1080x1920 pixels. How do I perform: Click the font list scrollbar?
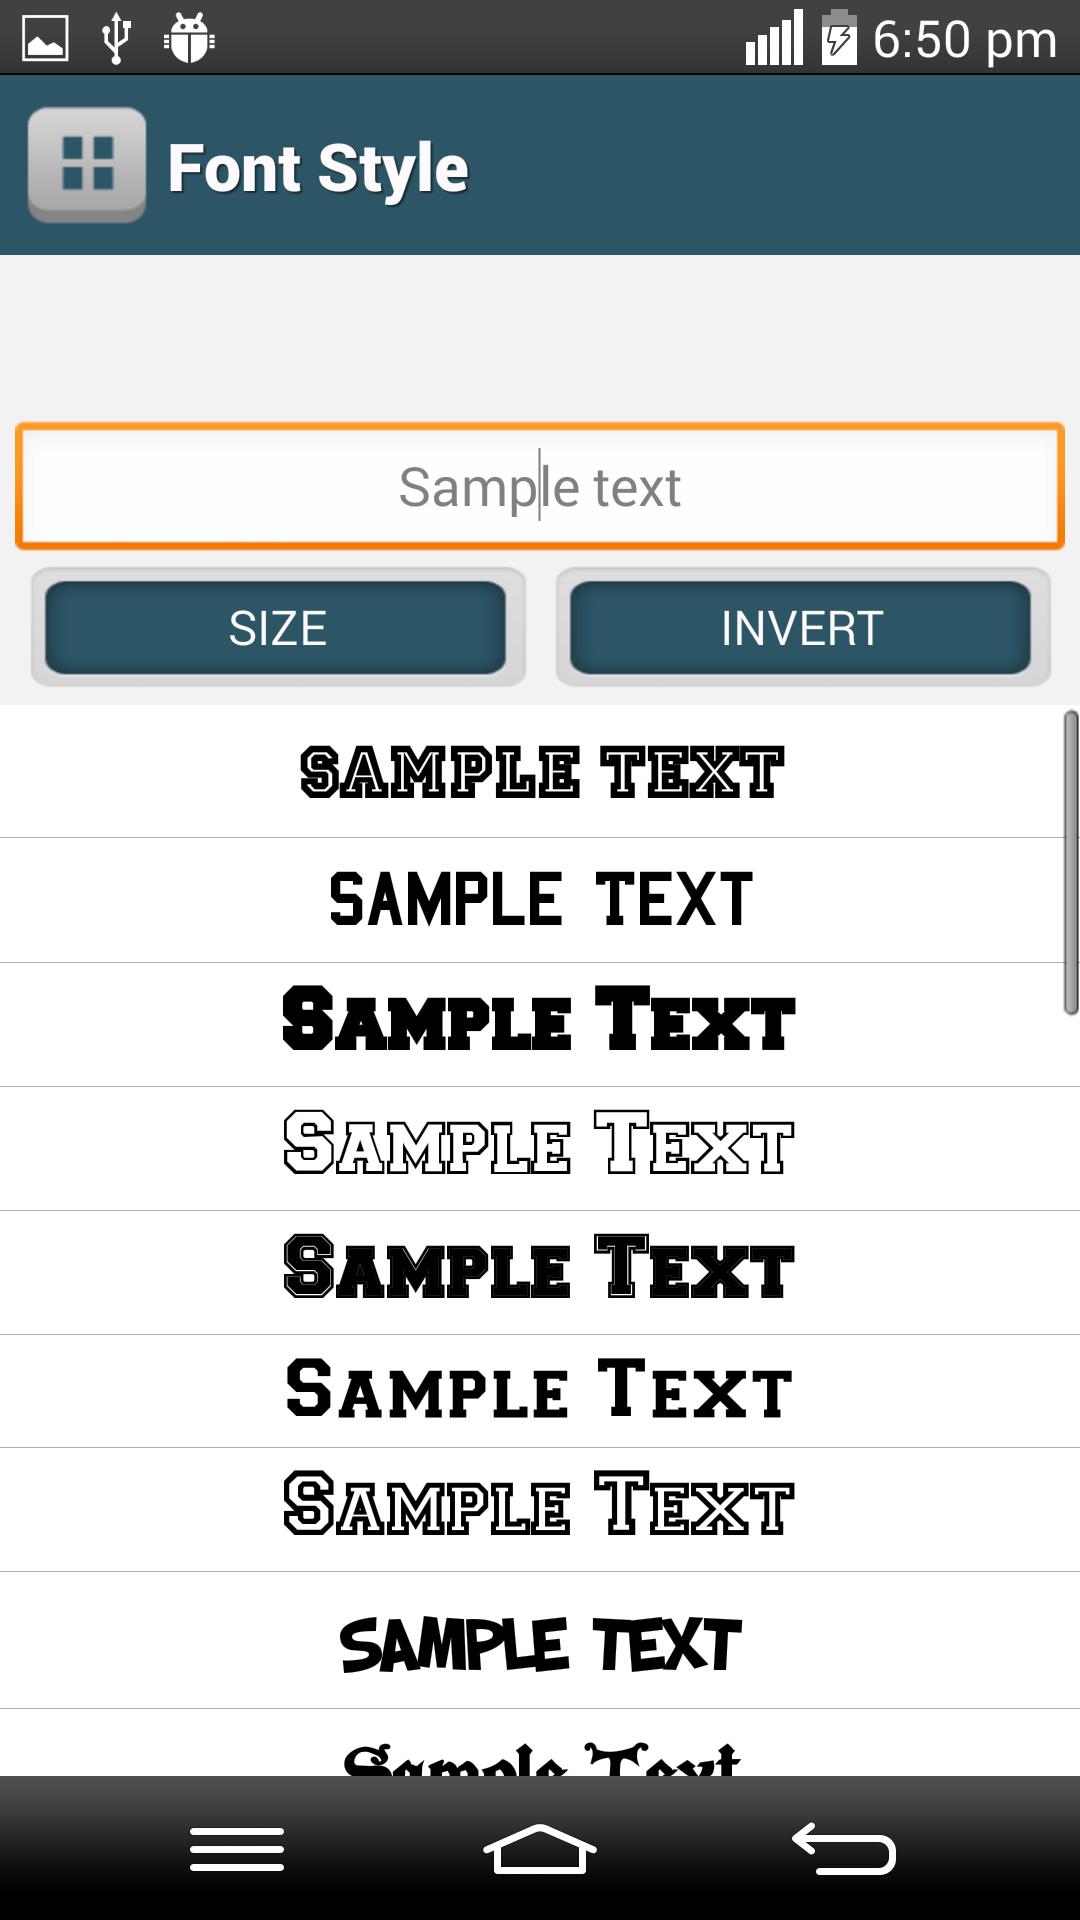(x=1070, y=862)
